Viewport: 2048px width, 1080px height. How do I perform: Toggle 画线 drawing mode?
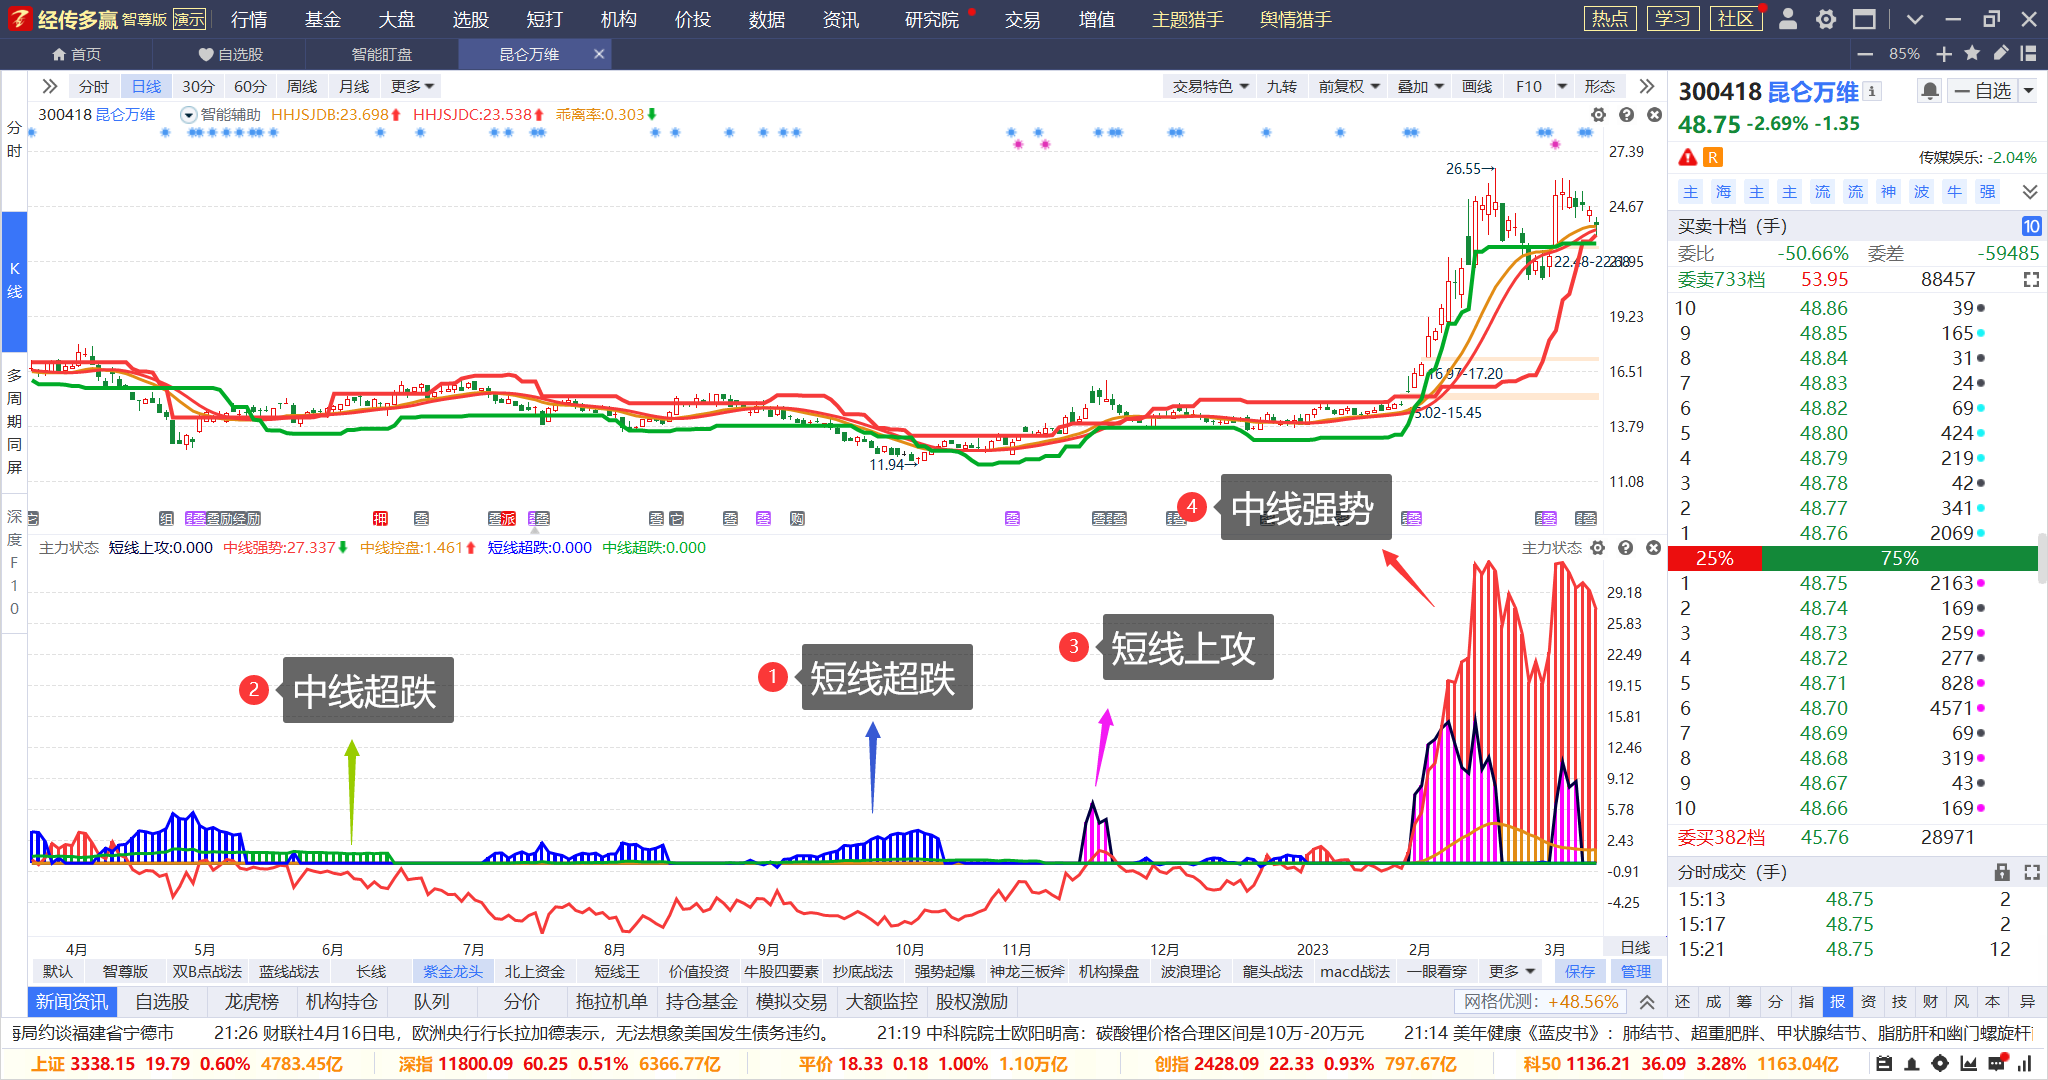(x=1477, y=87)
